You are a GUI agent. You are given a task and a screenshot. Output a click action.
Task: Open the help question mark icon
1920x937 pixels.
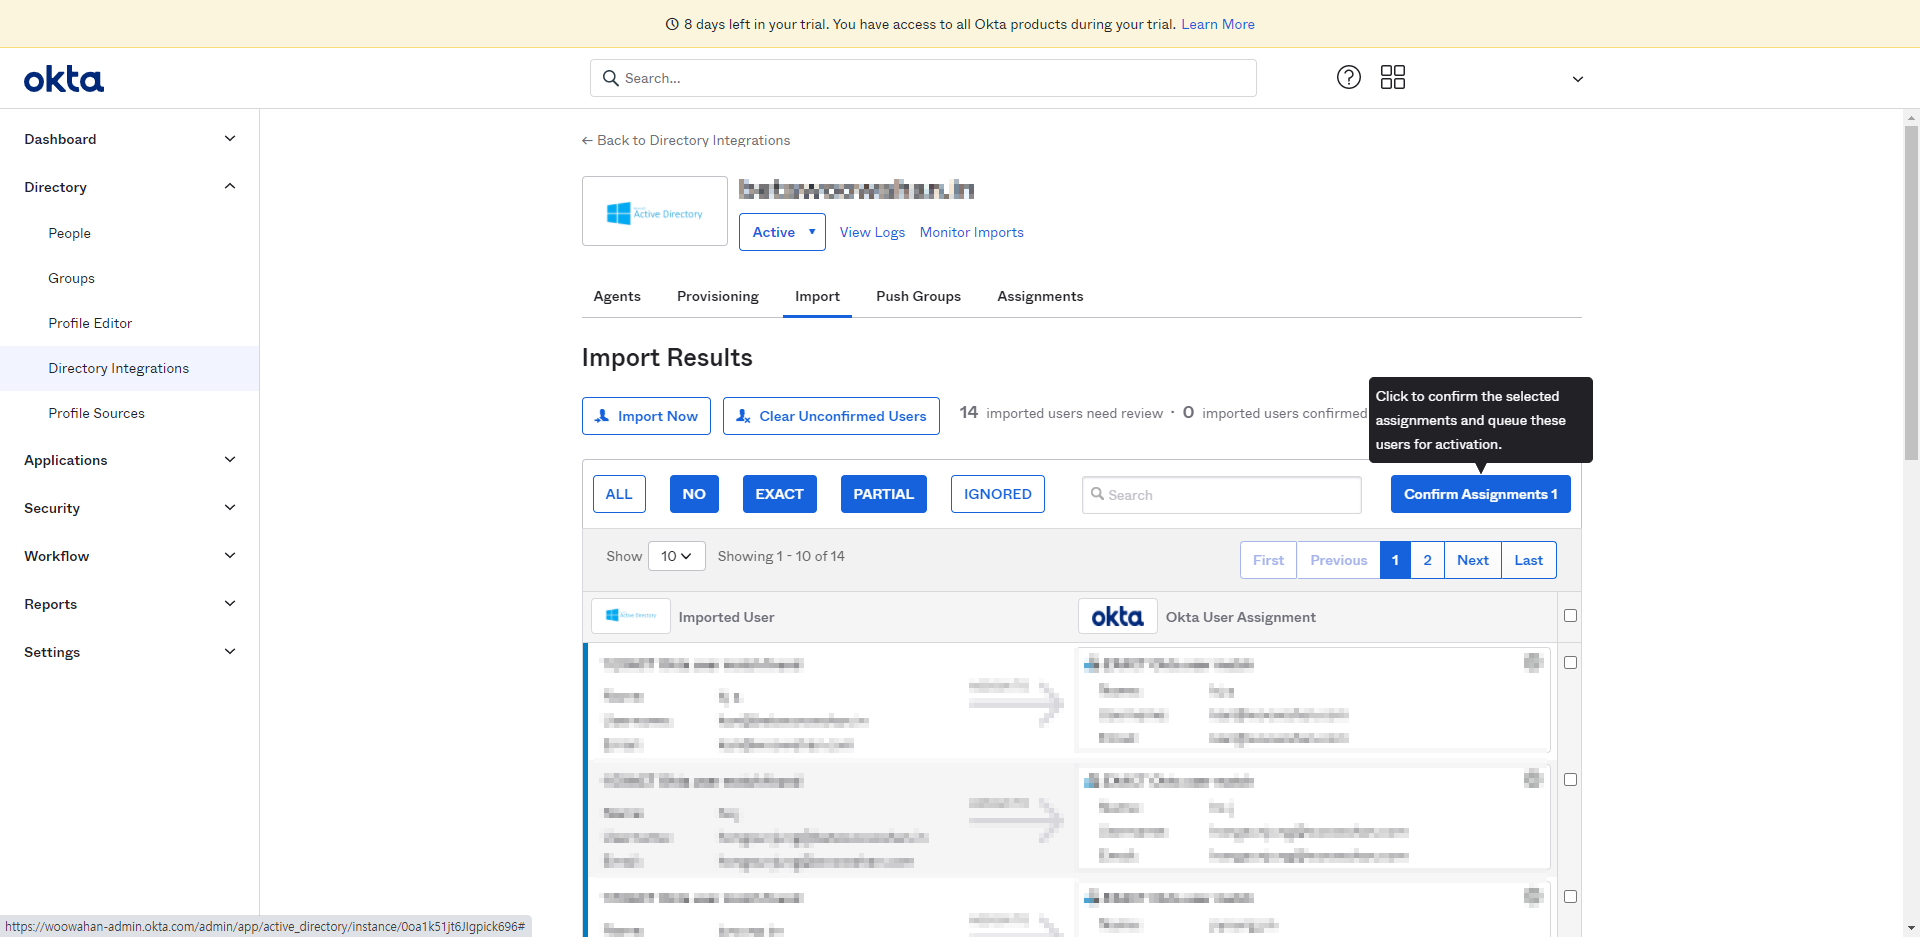coord(1349,77)
